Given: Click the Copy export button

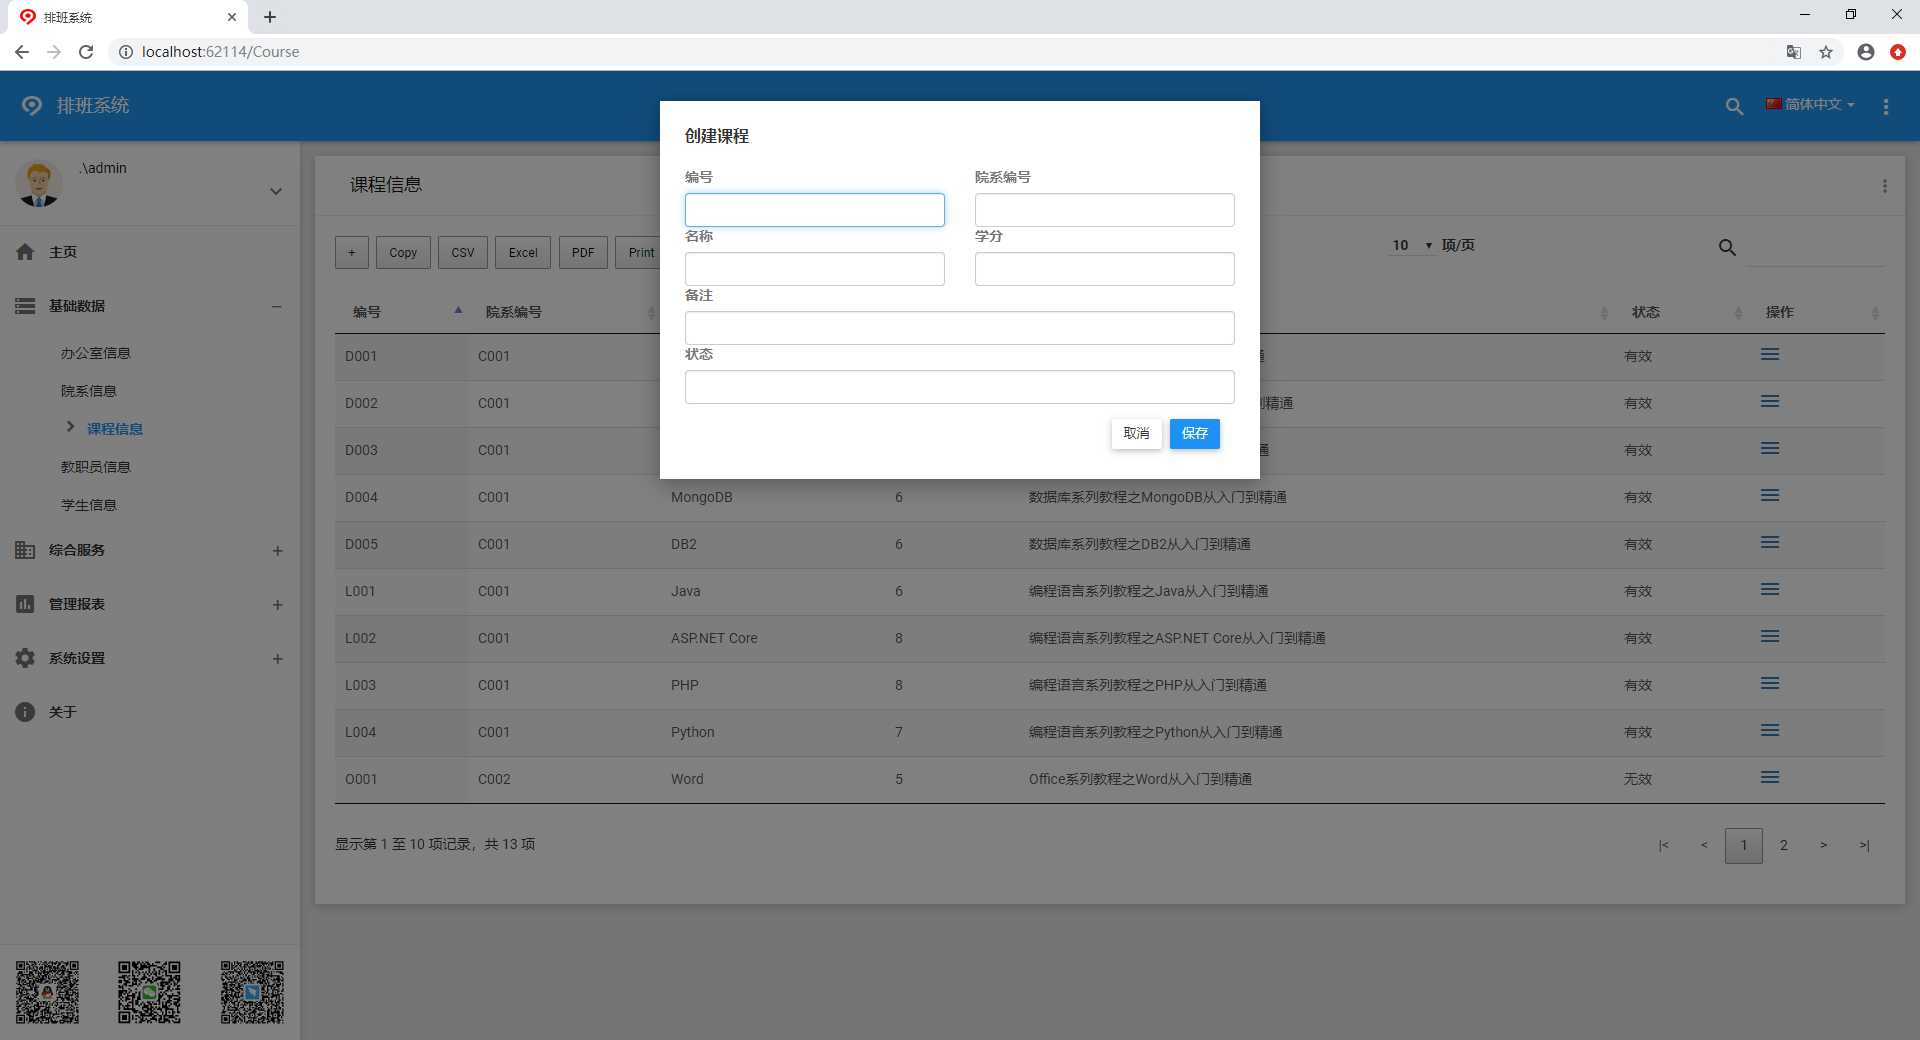Looking at the screenshot, I should pos(403,253).
